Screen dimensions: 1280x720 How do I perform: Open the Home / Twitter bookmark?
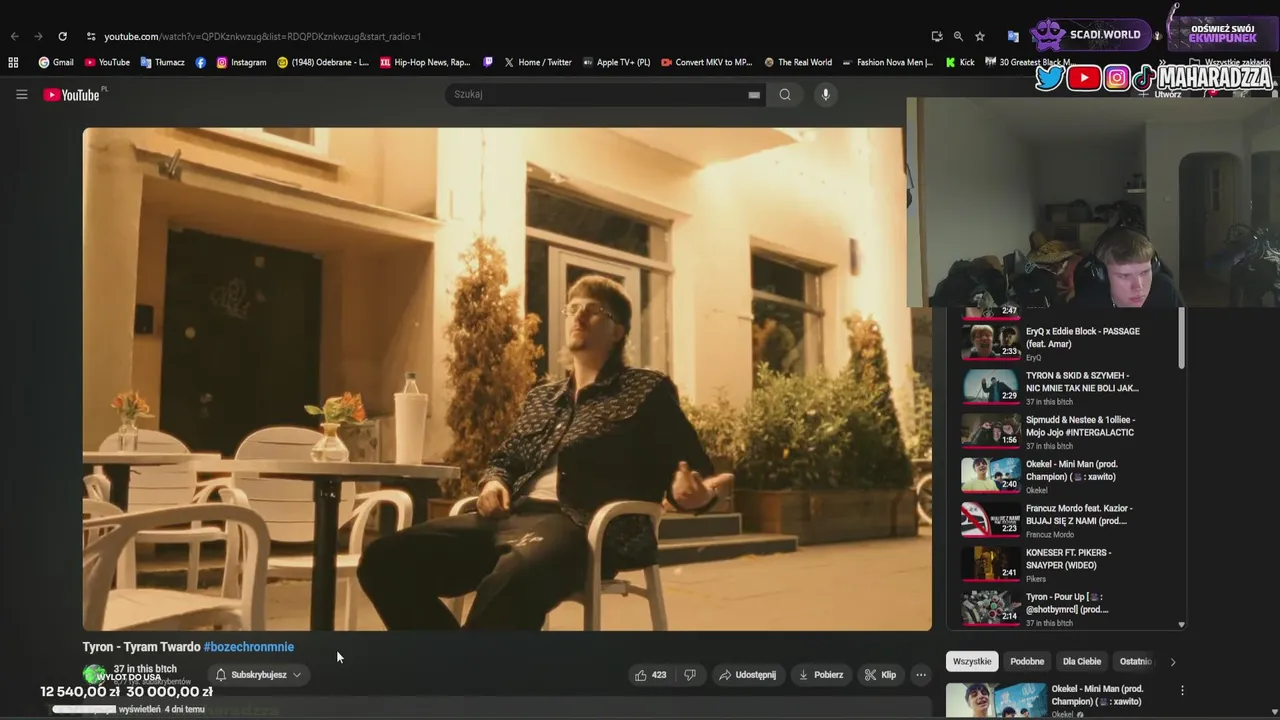point(538,62)
